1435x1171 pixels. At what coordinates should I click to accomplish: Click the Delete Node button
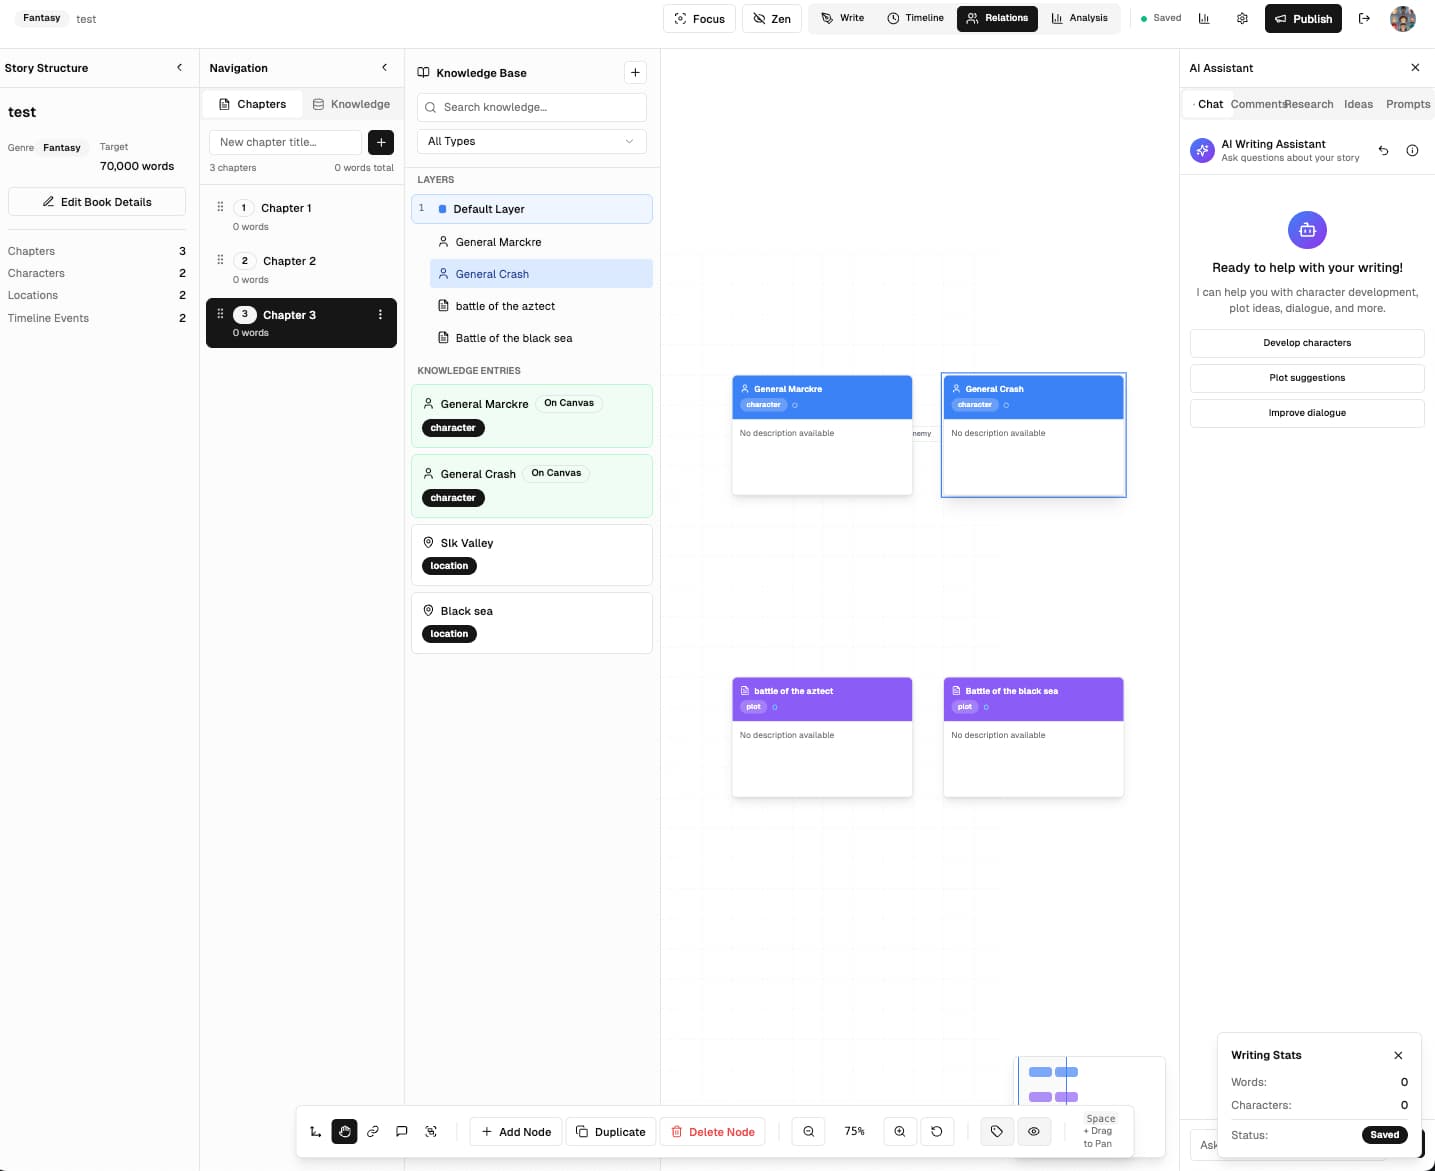[712, 1131]
